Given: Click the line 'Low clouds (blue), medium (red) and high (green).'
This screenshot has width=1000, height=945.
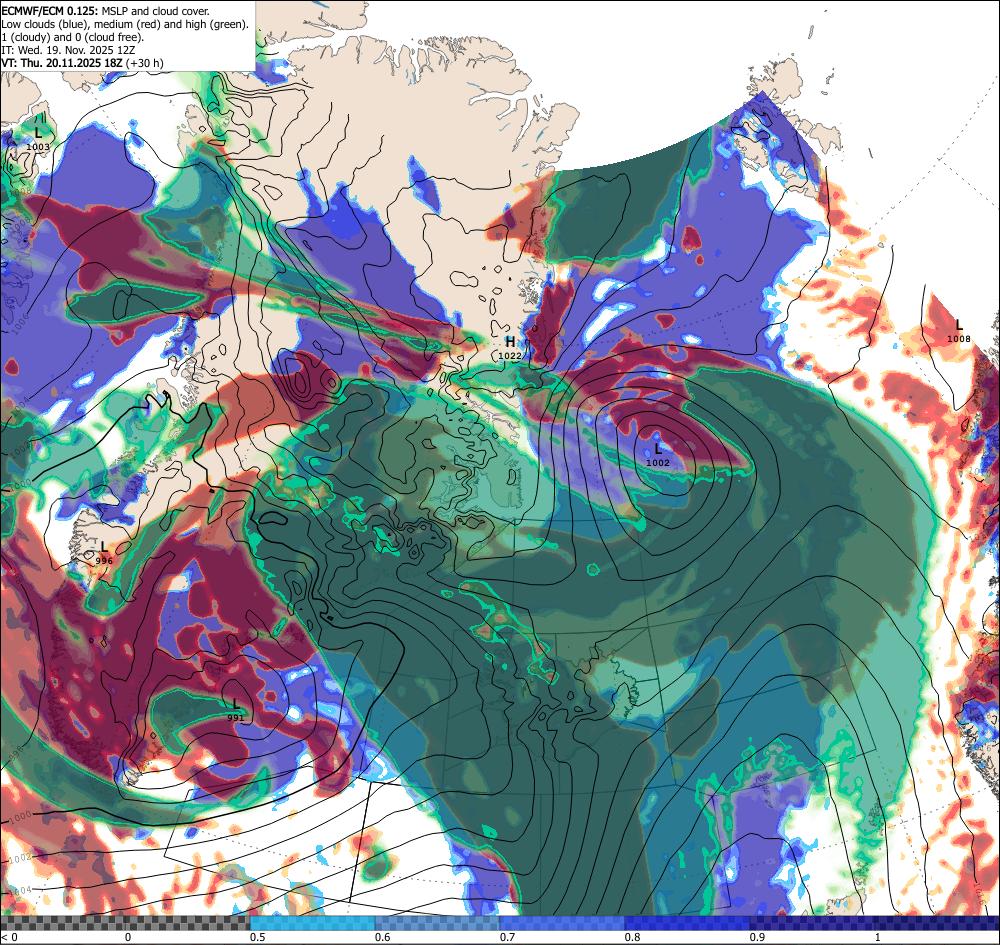Looking at the screenshot, I should coord(125,24).
